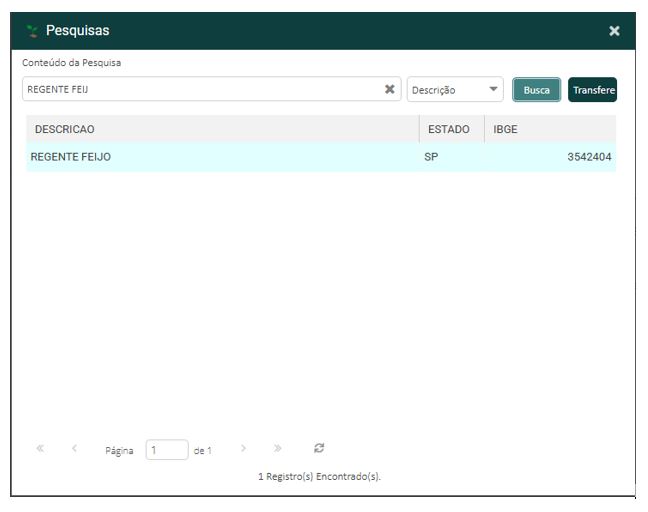Go to the next results page

[x=242, y=450]
